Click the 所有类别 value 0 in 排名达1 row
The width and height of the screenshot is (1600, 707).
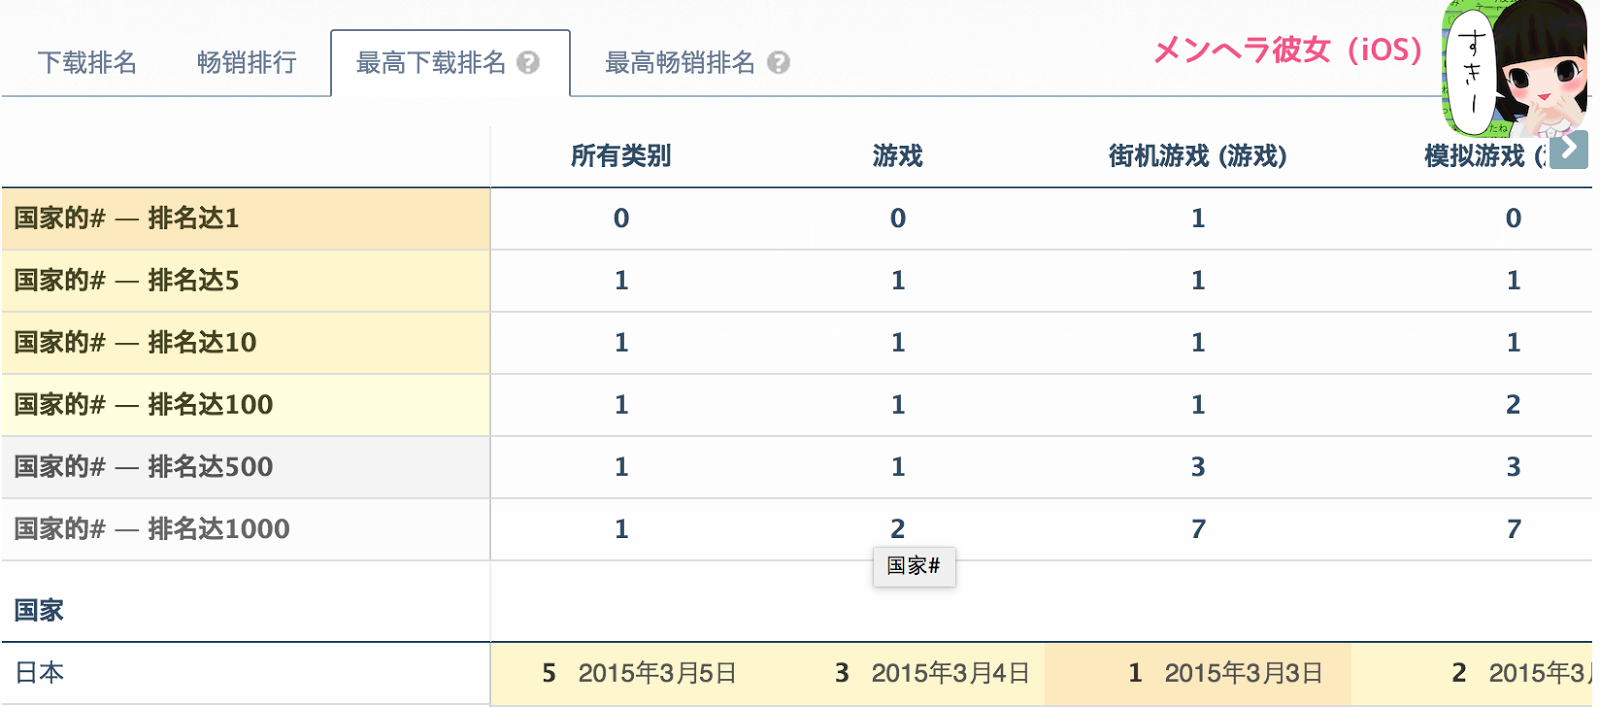(621, 218)
